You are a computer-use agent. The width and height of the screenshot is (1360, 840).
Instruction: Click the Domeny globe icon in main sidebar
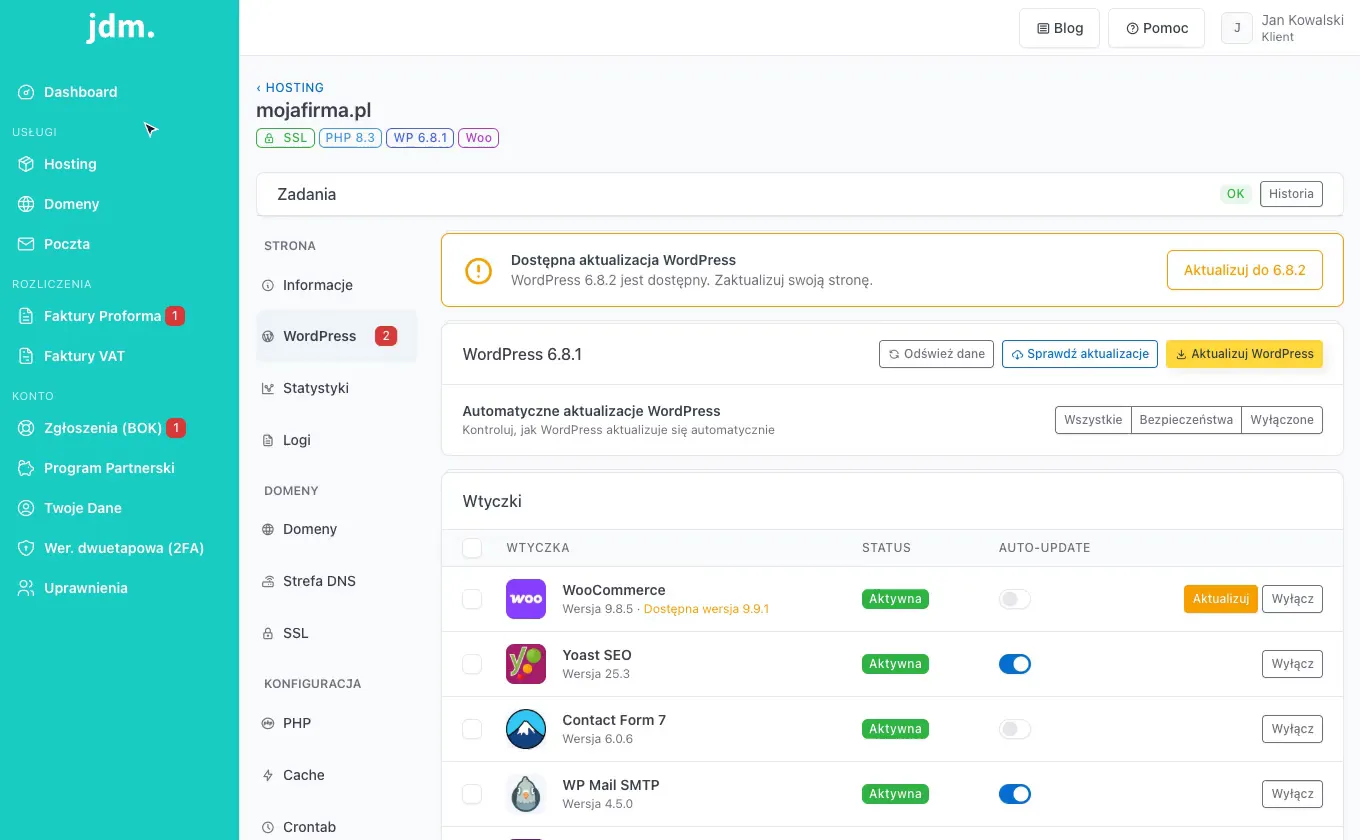(x=26, y=204)
